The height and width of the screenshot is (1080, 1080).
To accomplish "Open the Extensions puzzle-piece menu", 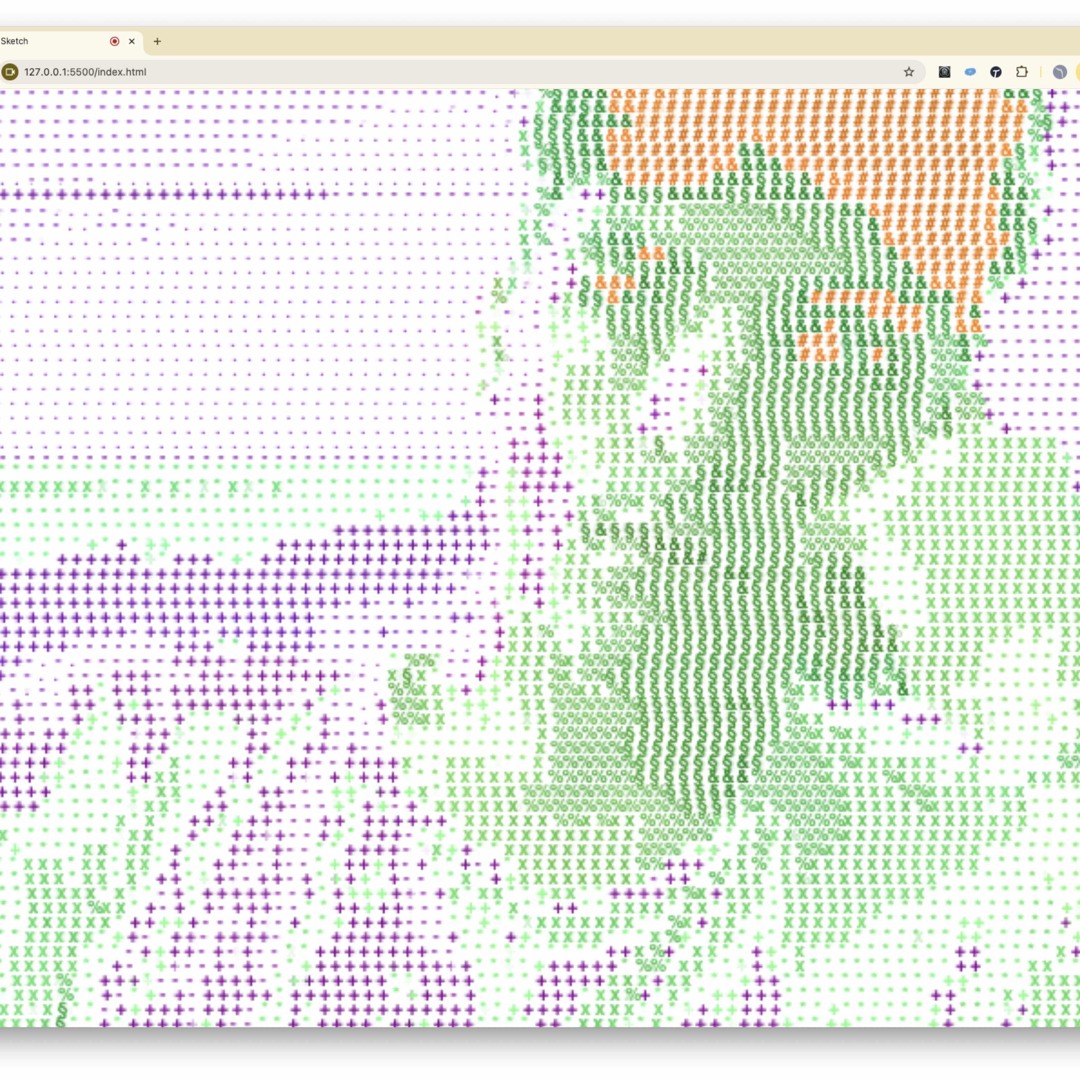I will coord(1021,72).
